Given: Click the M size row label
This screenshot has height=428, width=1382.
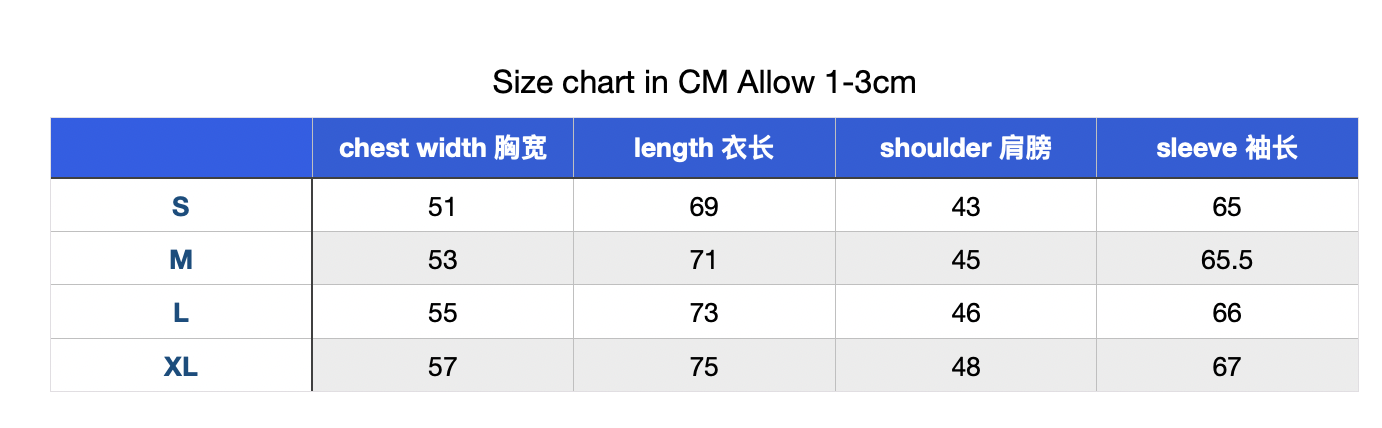Looking at the screenshot, I should 181,259.
